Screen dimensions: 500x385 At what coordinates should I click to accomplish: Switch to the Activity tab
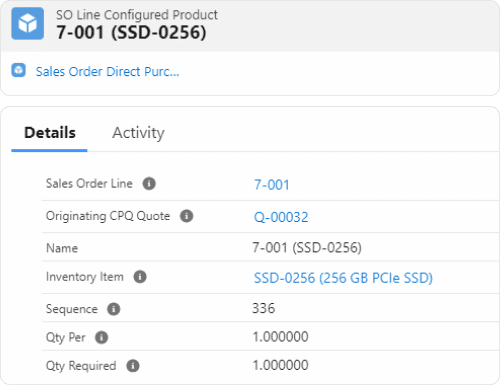point(138,133)
